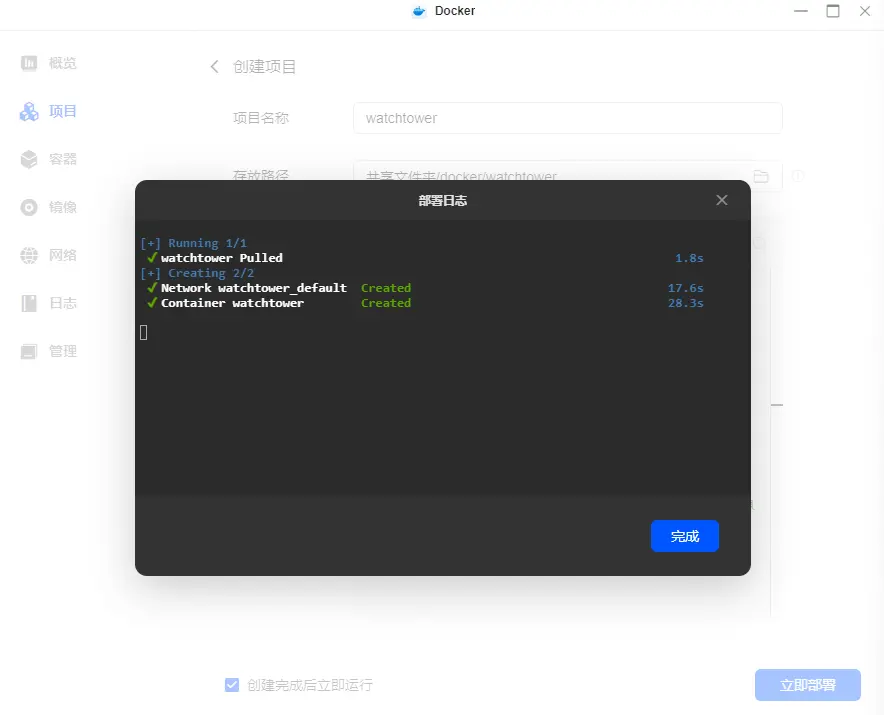Click 完成 to finish deployment

click(x=684, y=536)
